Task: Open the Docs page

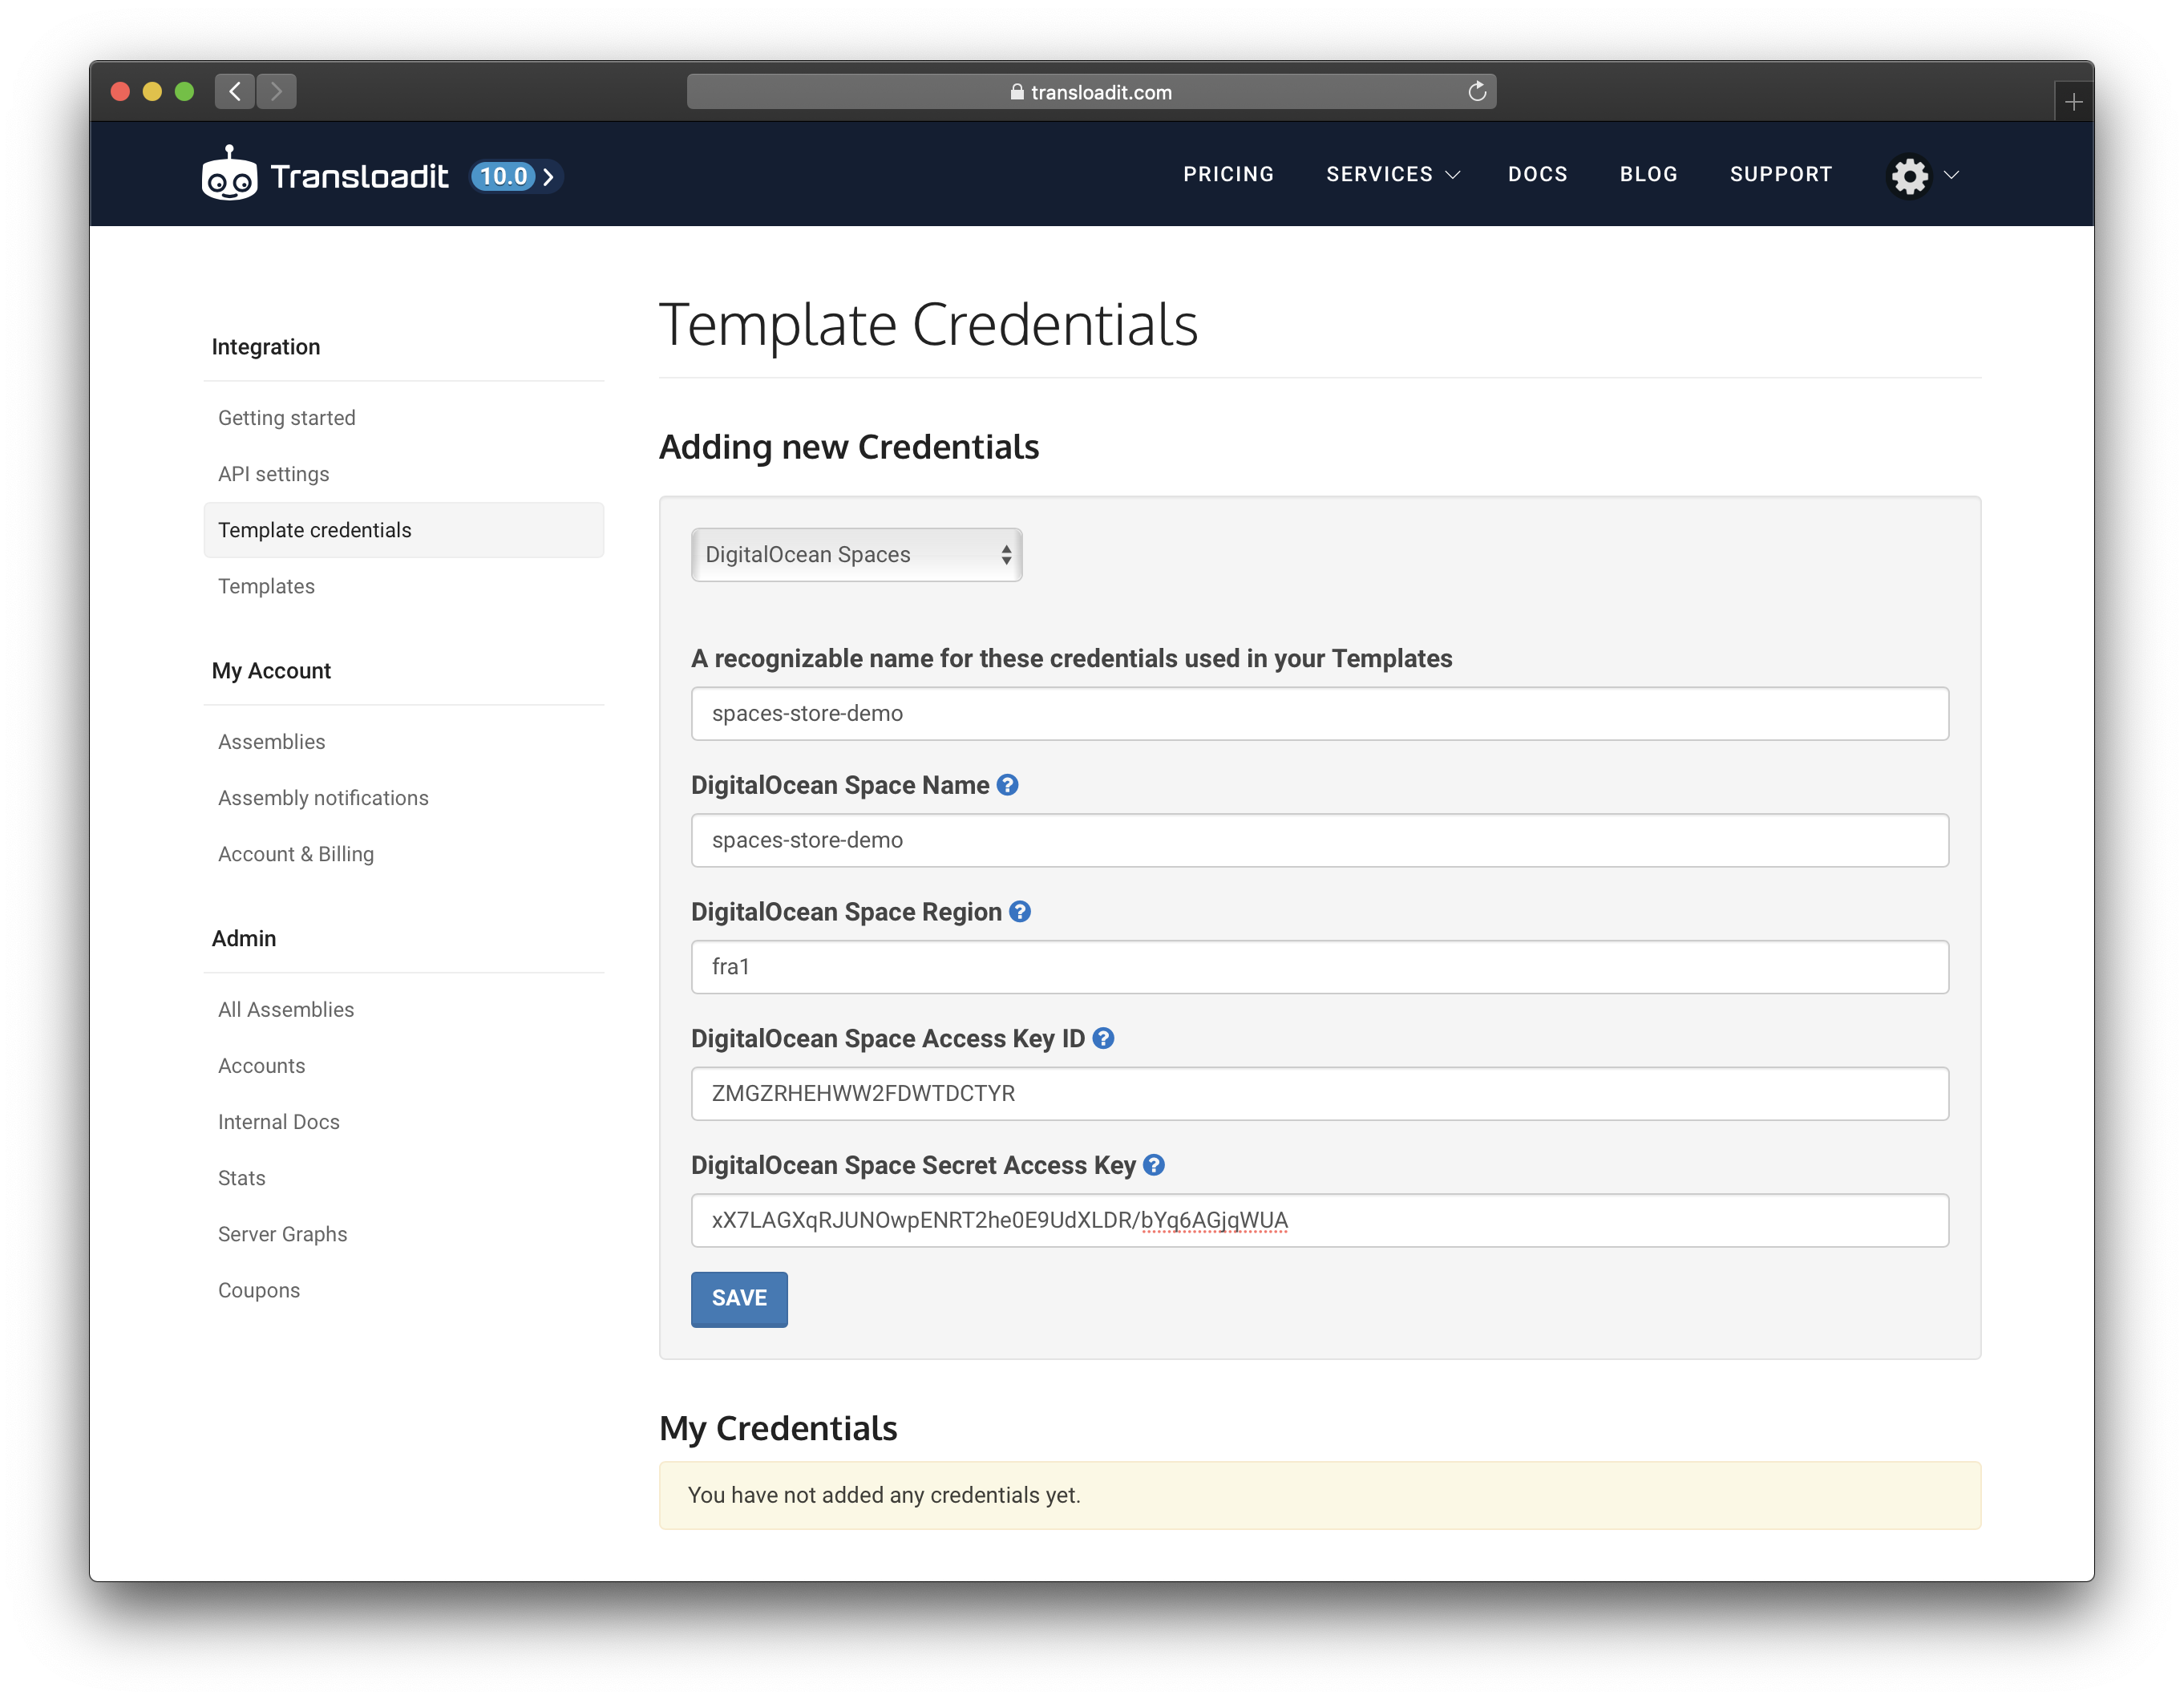Action: tap(1537, 174)
